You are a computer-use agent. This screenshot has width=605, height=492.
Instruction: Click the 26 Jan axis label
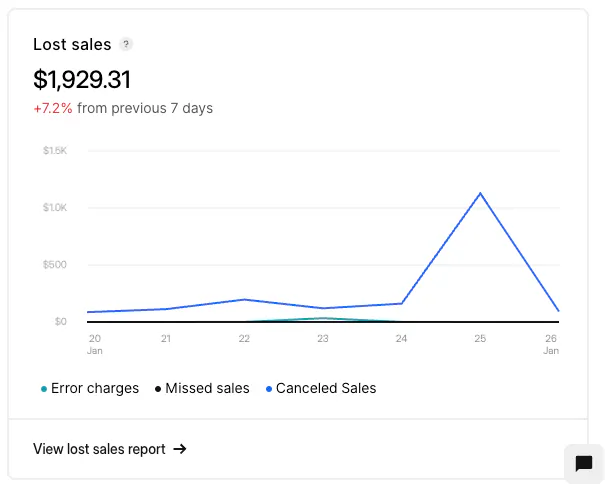pos(551,344)
